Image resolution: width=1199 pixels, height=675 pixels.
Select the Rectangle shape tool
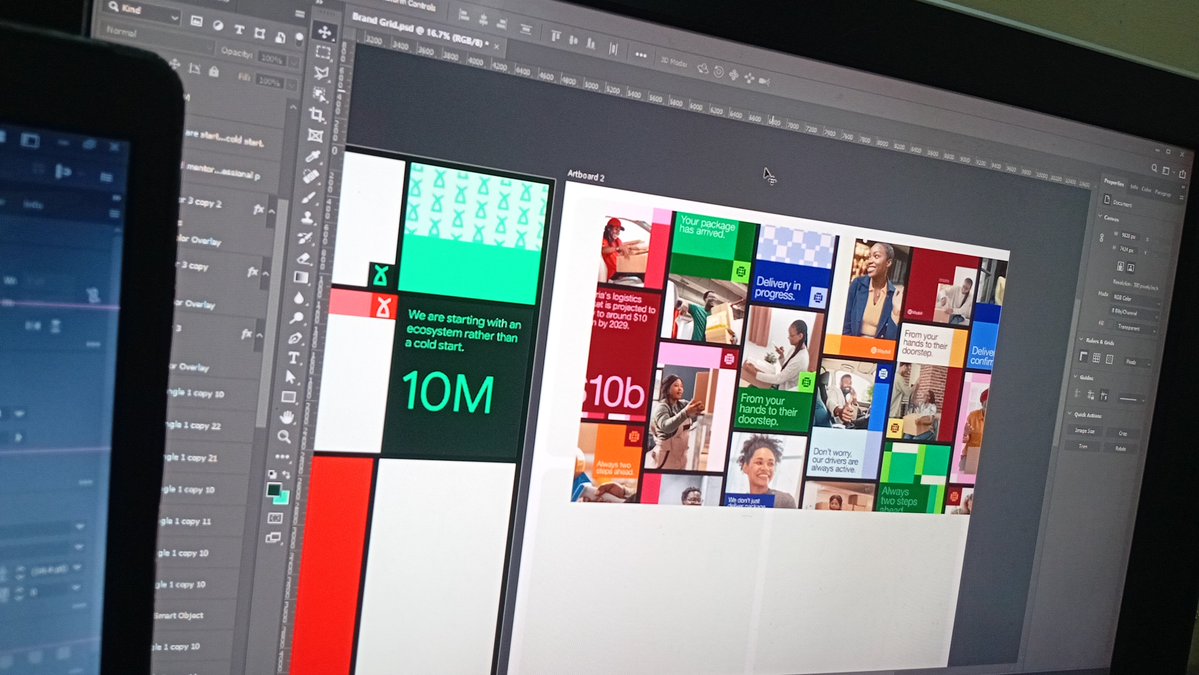coord(289,397)
